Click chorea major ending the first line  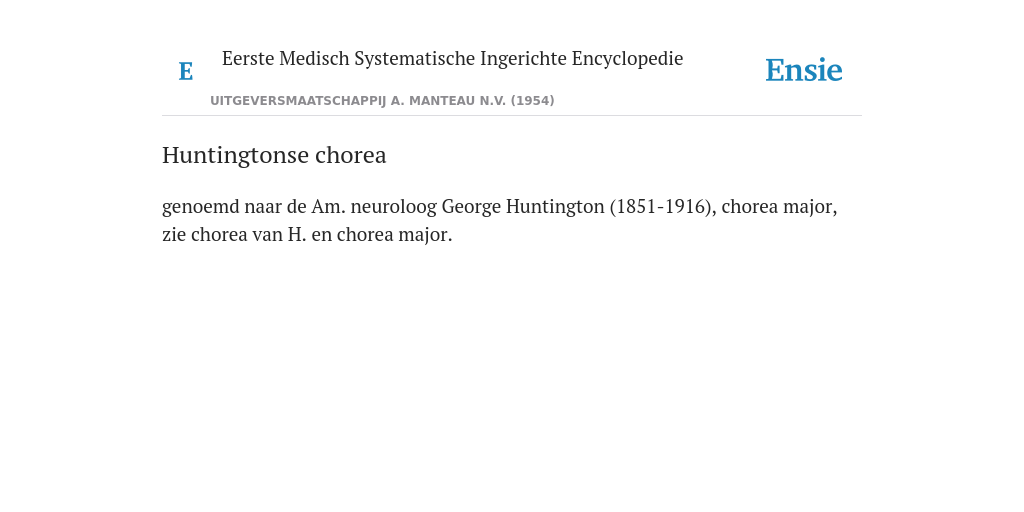point(779,206)
